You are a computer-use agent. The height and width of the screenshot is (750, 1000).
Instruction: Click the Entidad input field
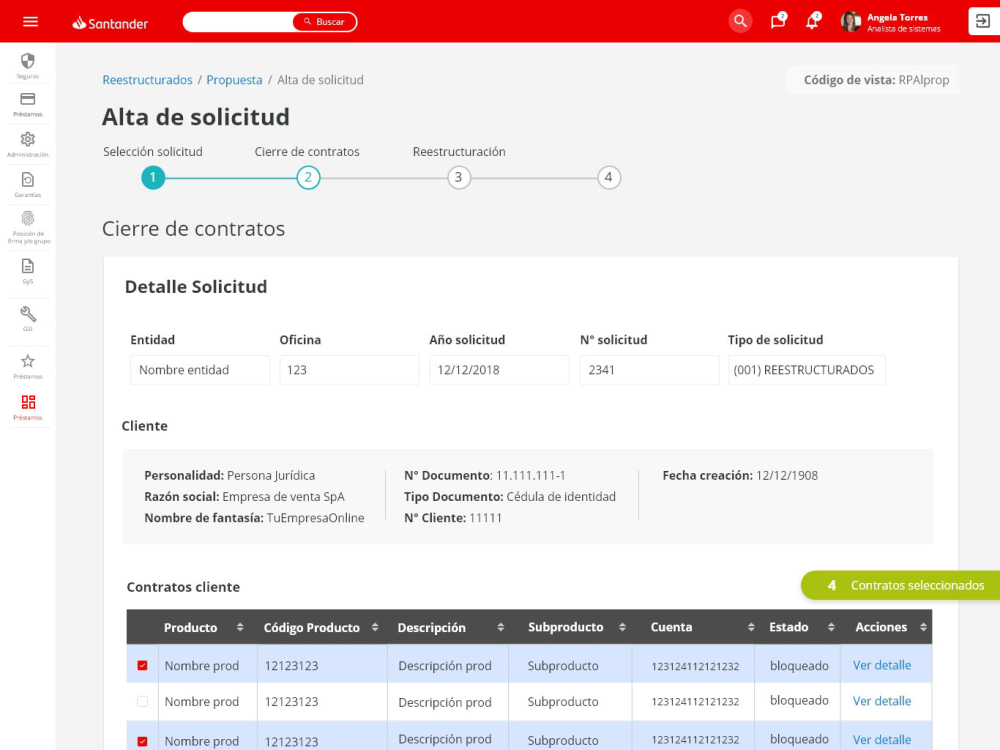pos(200,370)
